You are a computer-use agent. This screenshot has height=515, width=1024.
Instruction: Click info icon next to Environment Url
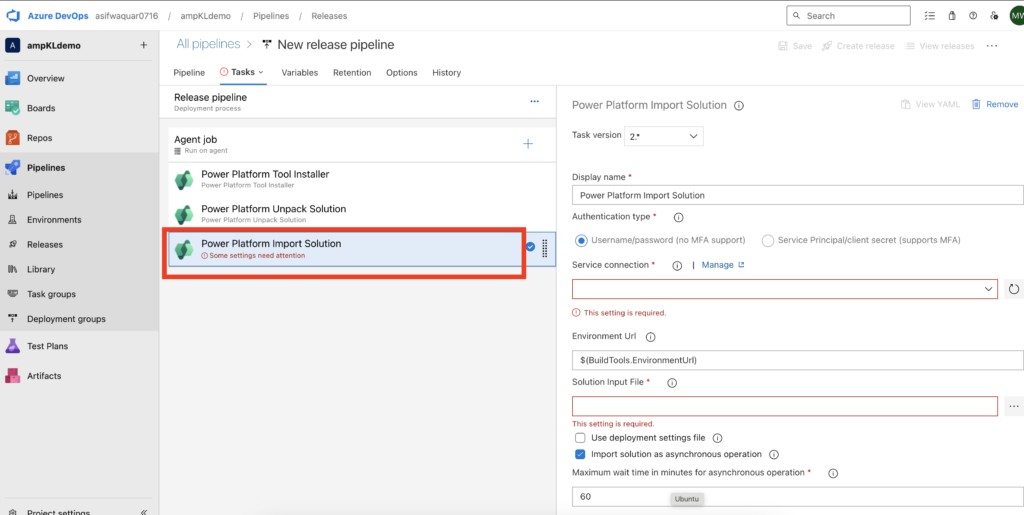coord(650,337)
